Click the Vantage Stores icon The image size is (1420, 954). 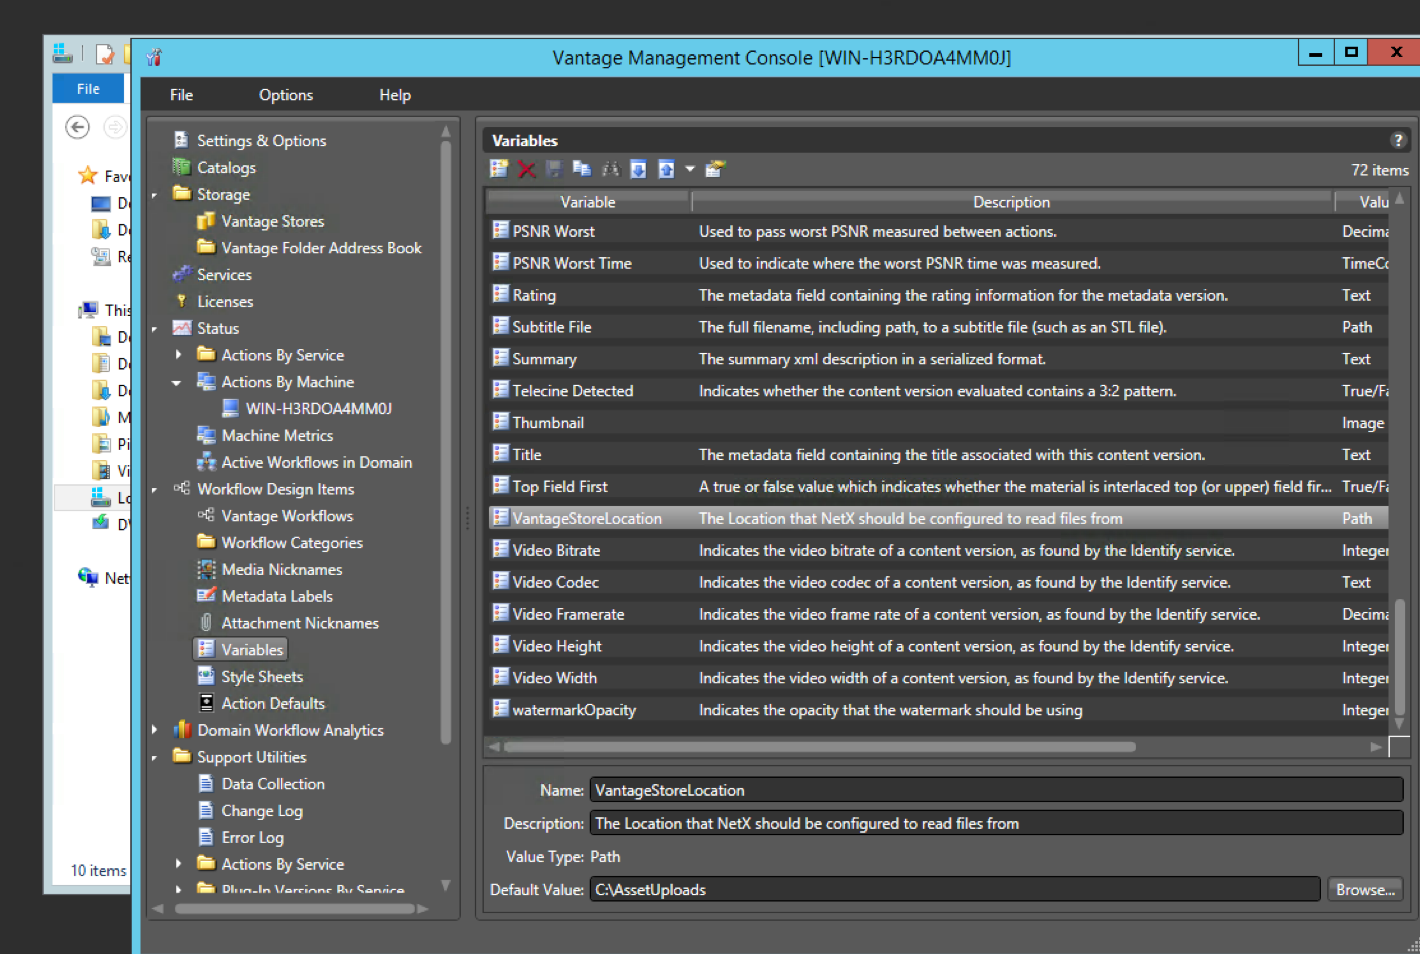206,221
